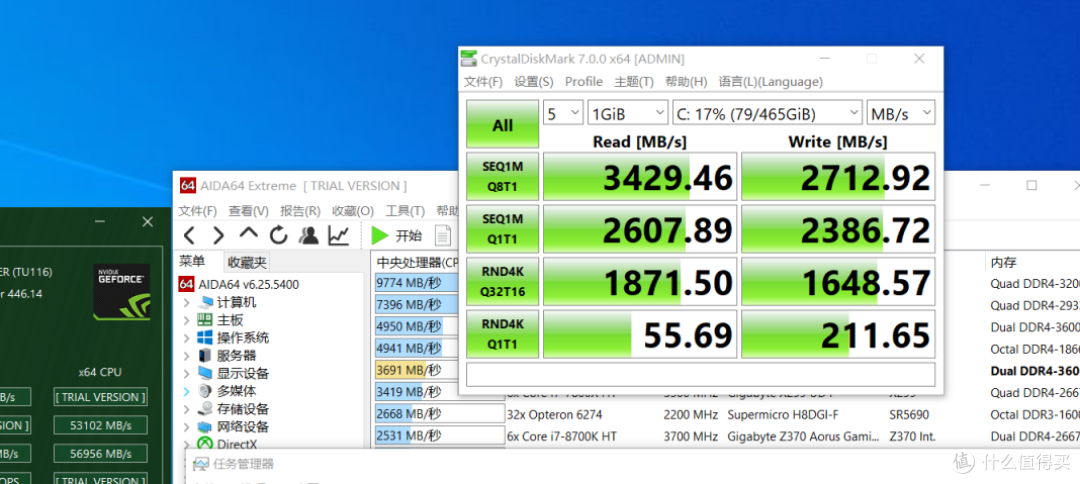Run all tests with All button
The width and height of the screenshot is (1080, 484).
(503, 125)
